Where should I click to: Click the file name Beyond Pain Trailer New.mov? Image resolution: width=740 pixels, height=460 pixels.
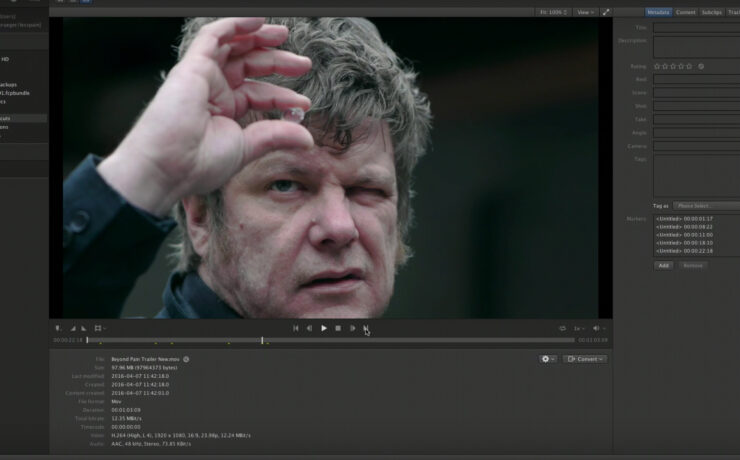click(145, 360)
